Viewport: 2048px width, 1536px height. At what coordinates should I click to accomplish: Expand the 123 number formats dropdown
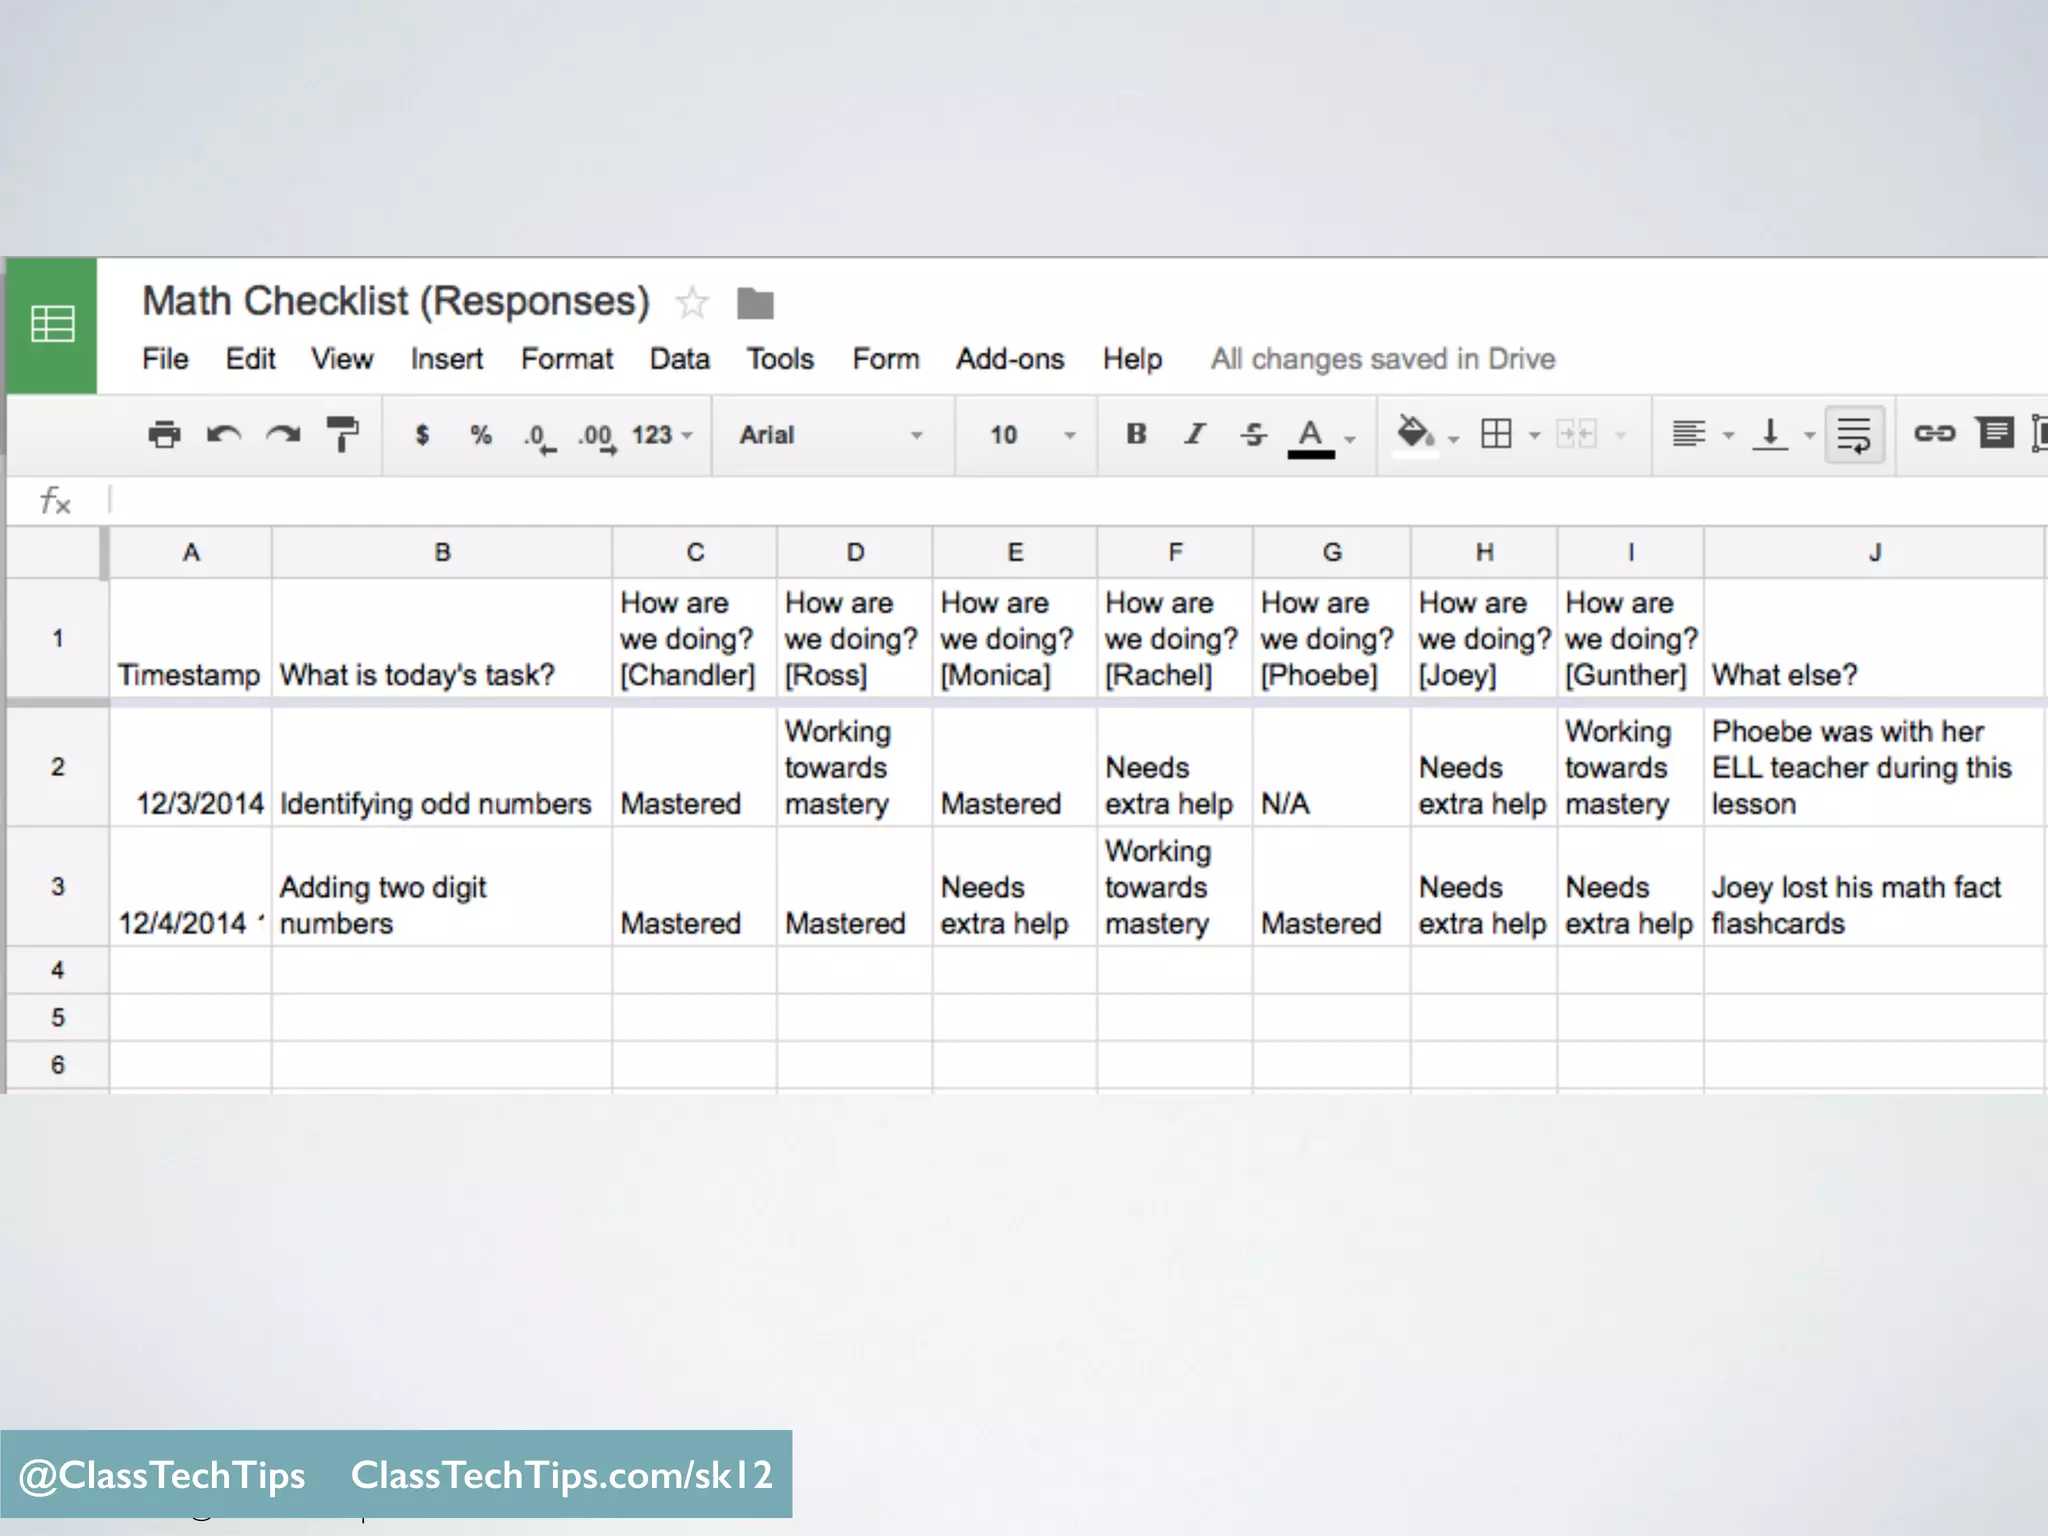point(662,435)
